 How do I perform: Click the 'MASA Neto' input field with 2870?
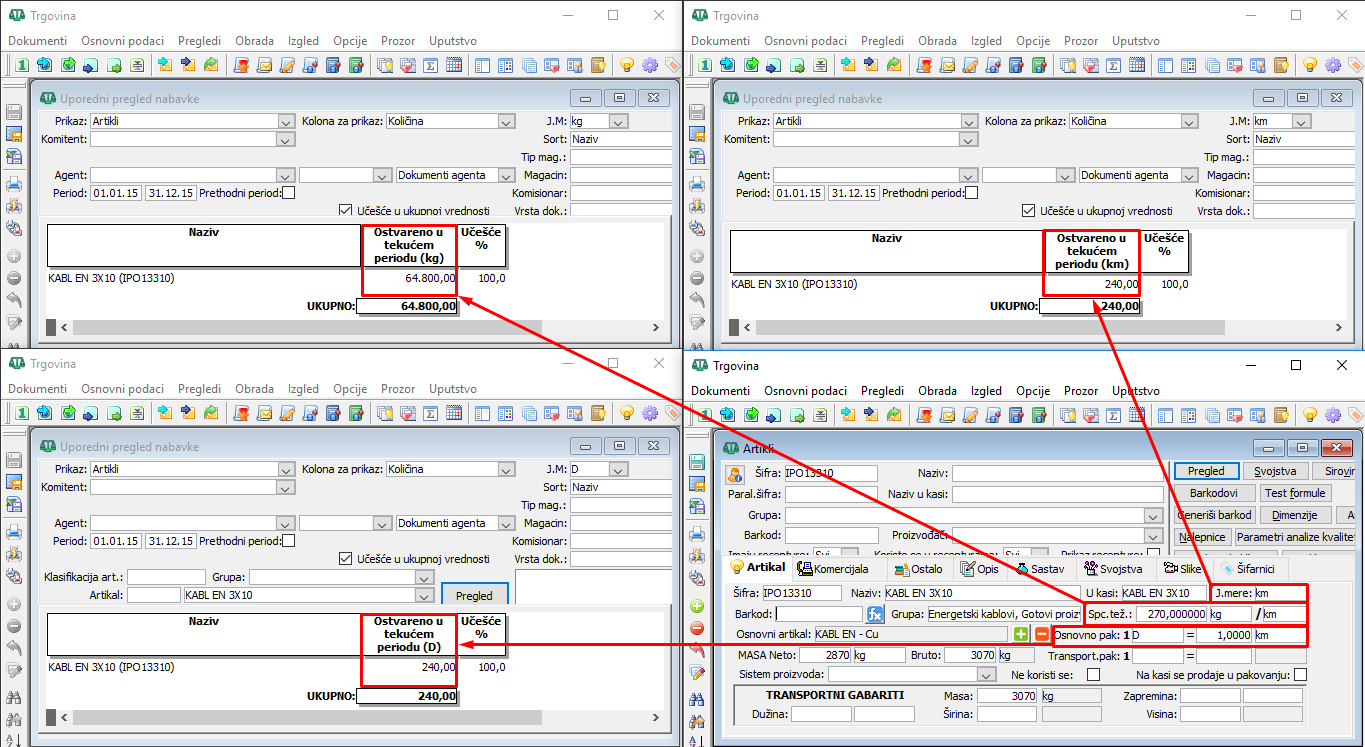(825, 655)
